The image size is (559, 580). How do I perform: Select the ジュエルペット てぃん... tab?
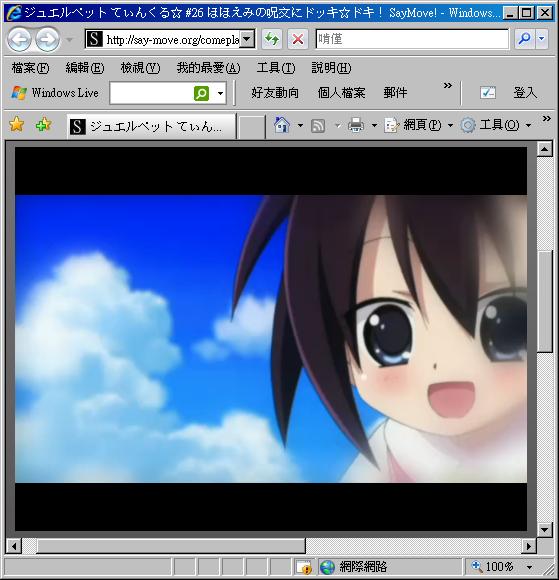tap(151, 127)
